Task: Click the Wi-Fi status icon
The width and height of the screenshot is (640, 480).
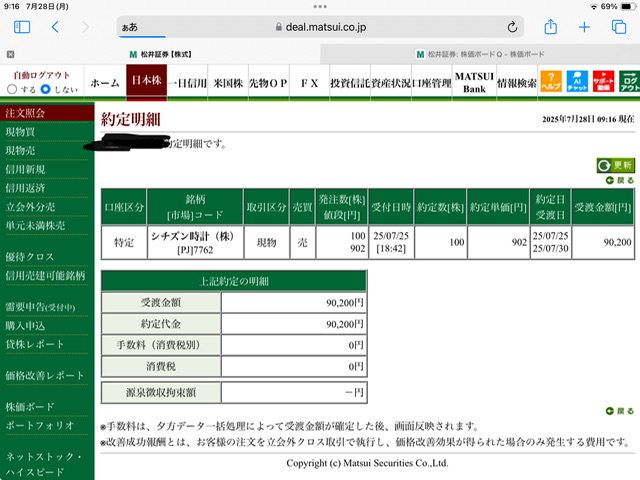Action: point(594,7)
